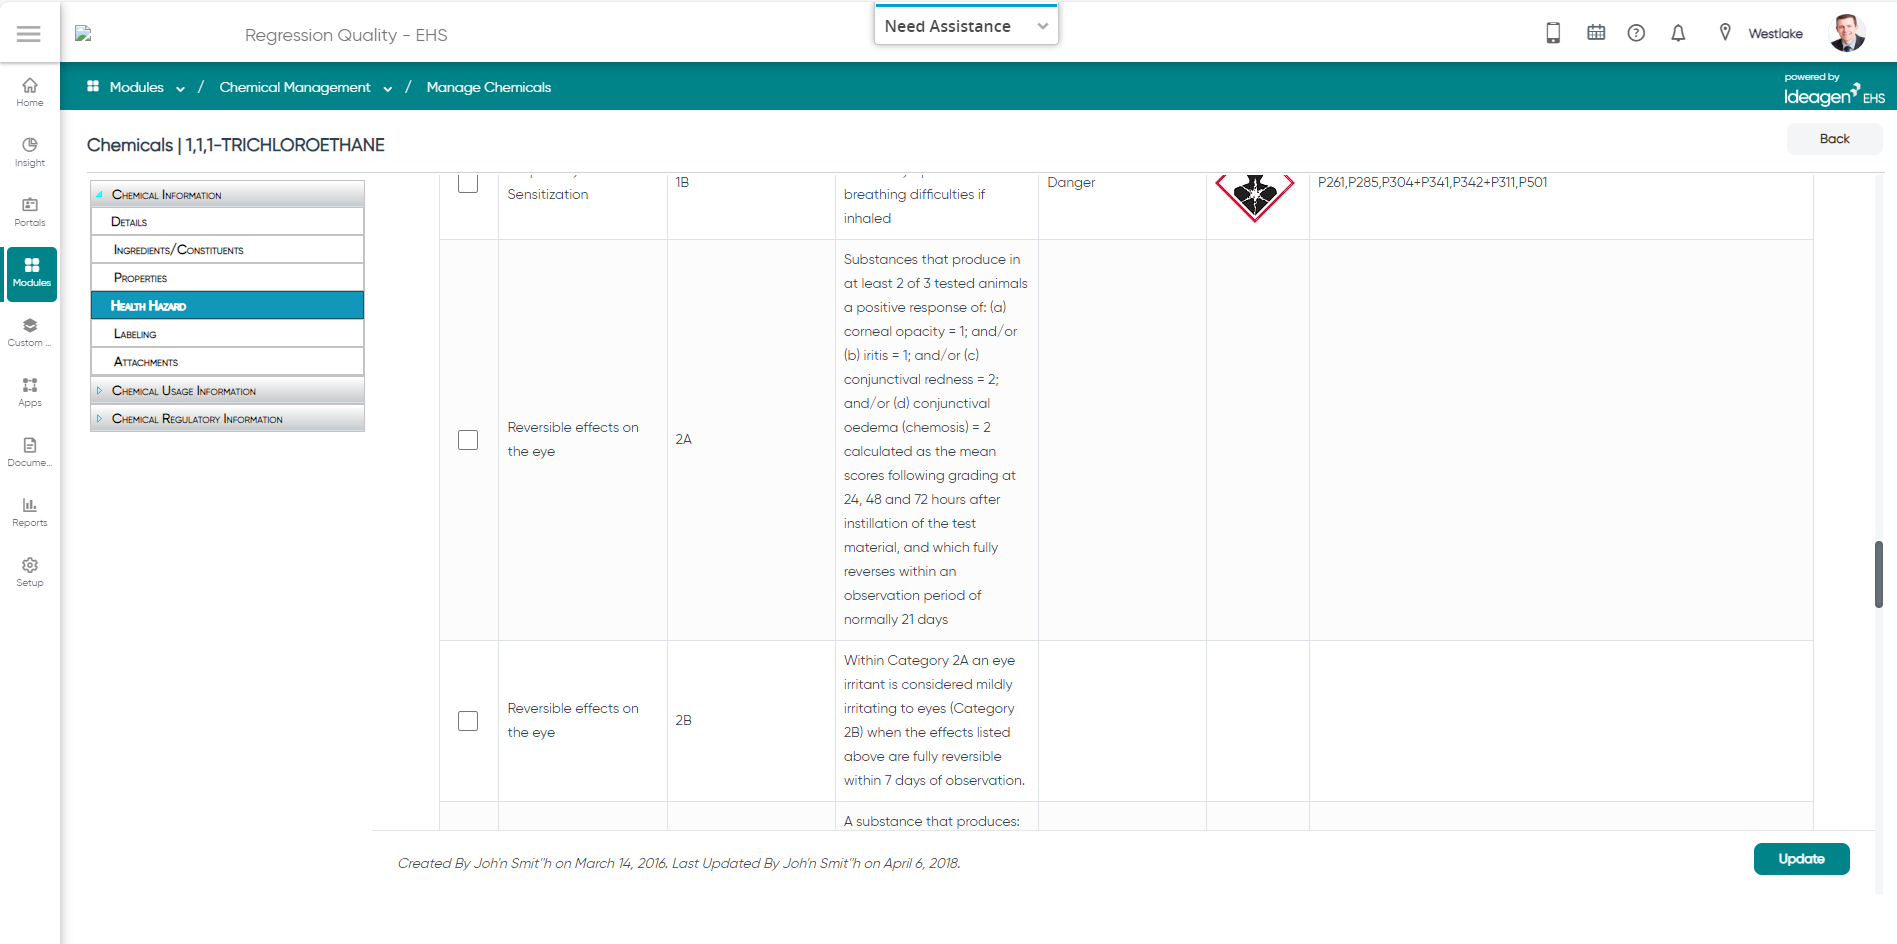Open Insight in the sidebar
This screenshot has height=944, width=1897.
coord(30,152)
